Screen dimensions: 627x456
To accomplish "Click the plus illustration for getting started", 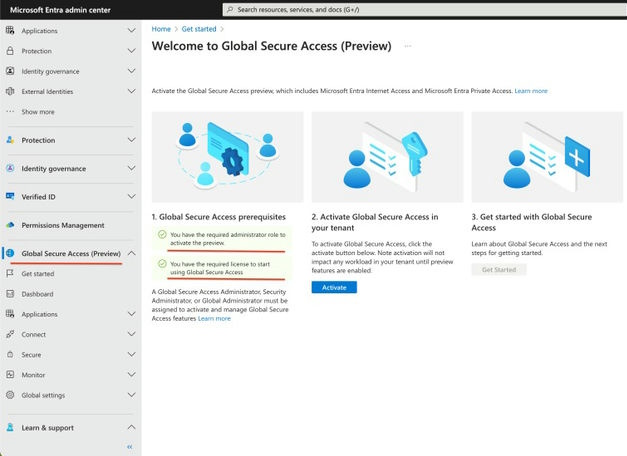I will [547, 157].
